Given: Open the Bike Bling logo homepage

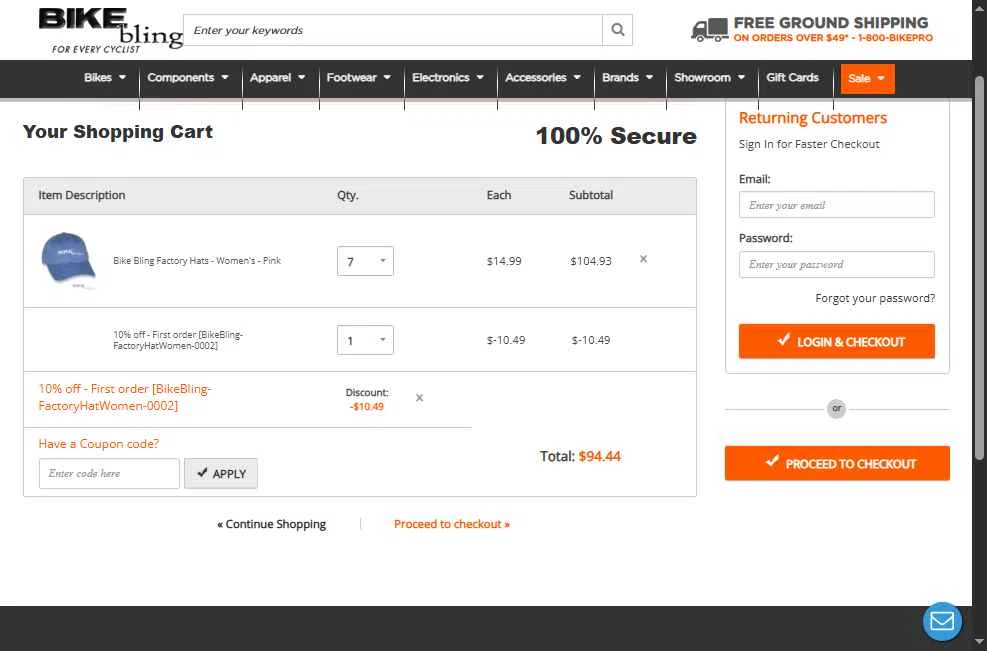Looking at the screenshot, I should click(x=110, y=30).
